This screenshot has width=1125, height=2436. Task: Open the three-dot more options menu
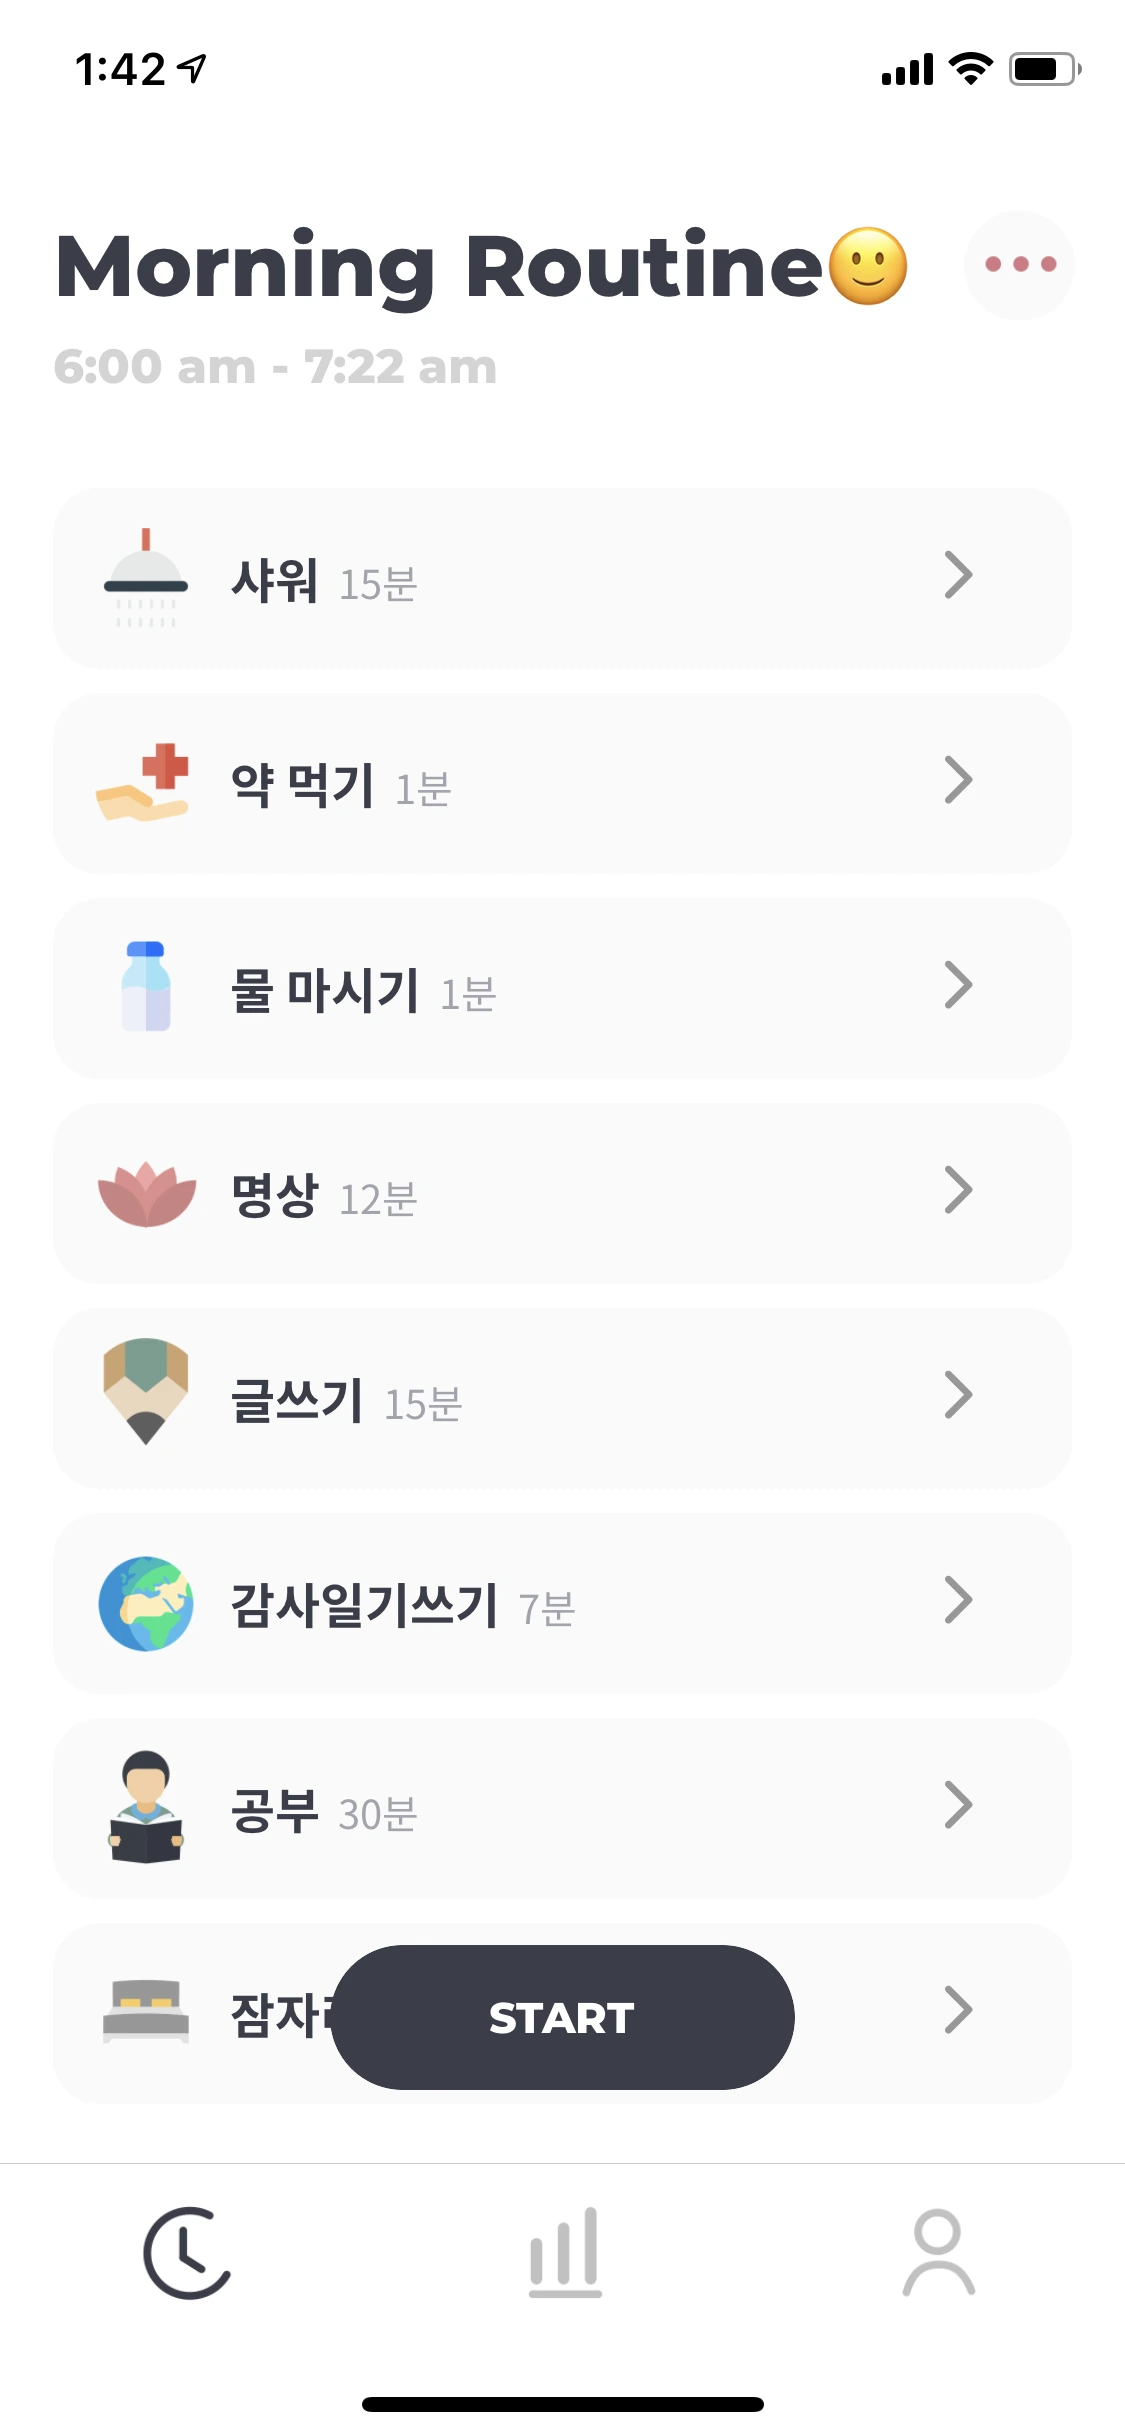pyautogui.click(x=1019, y=265)
